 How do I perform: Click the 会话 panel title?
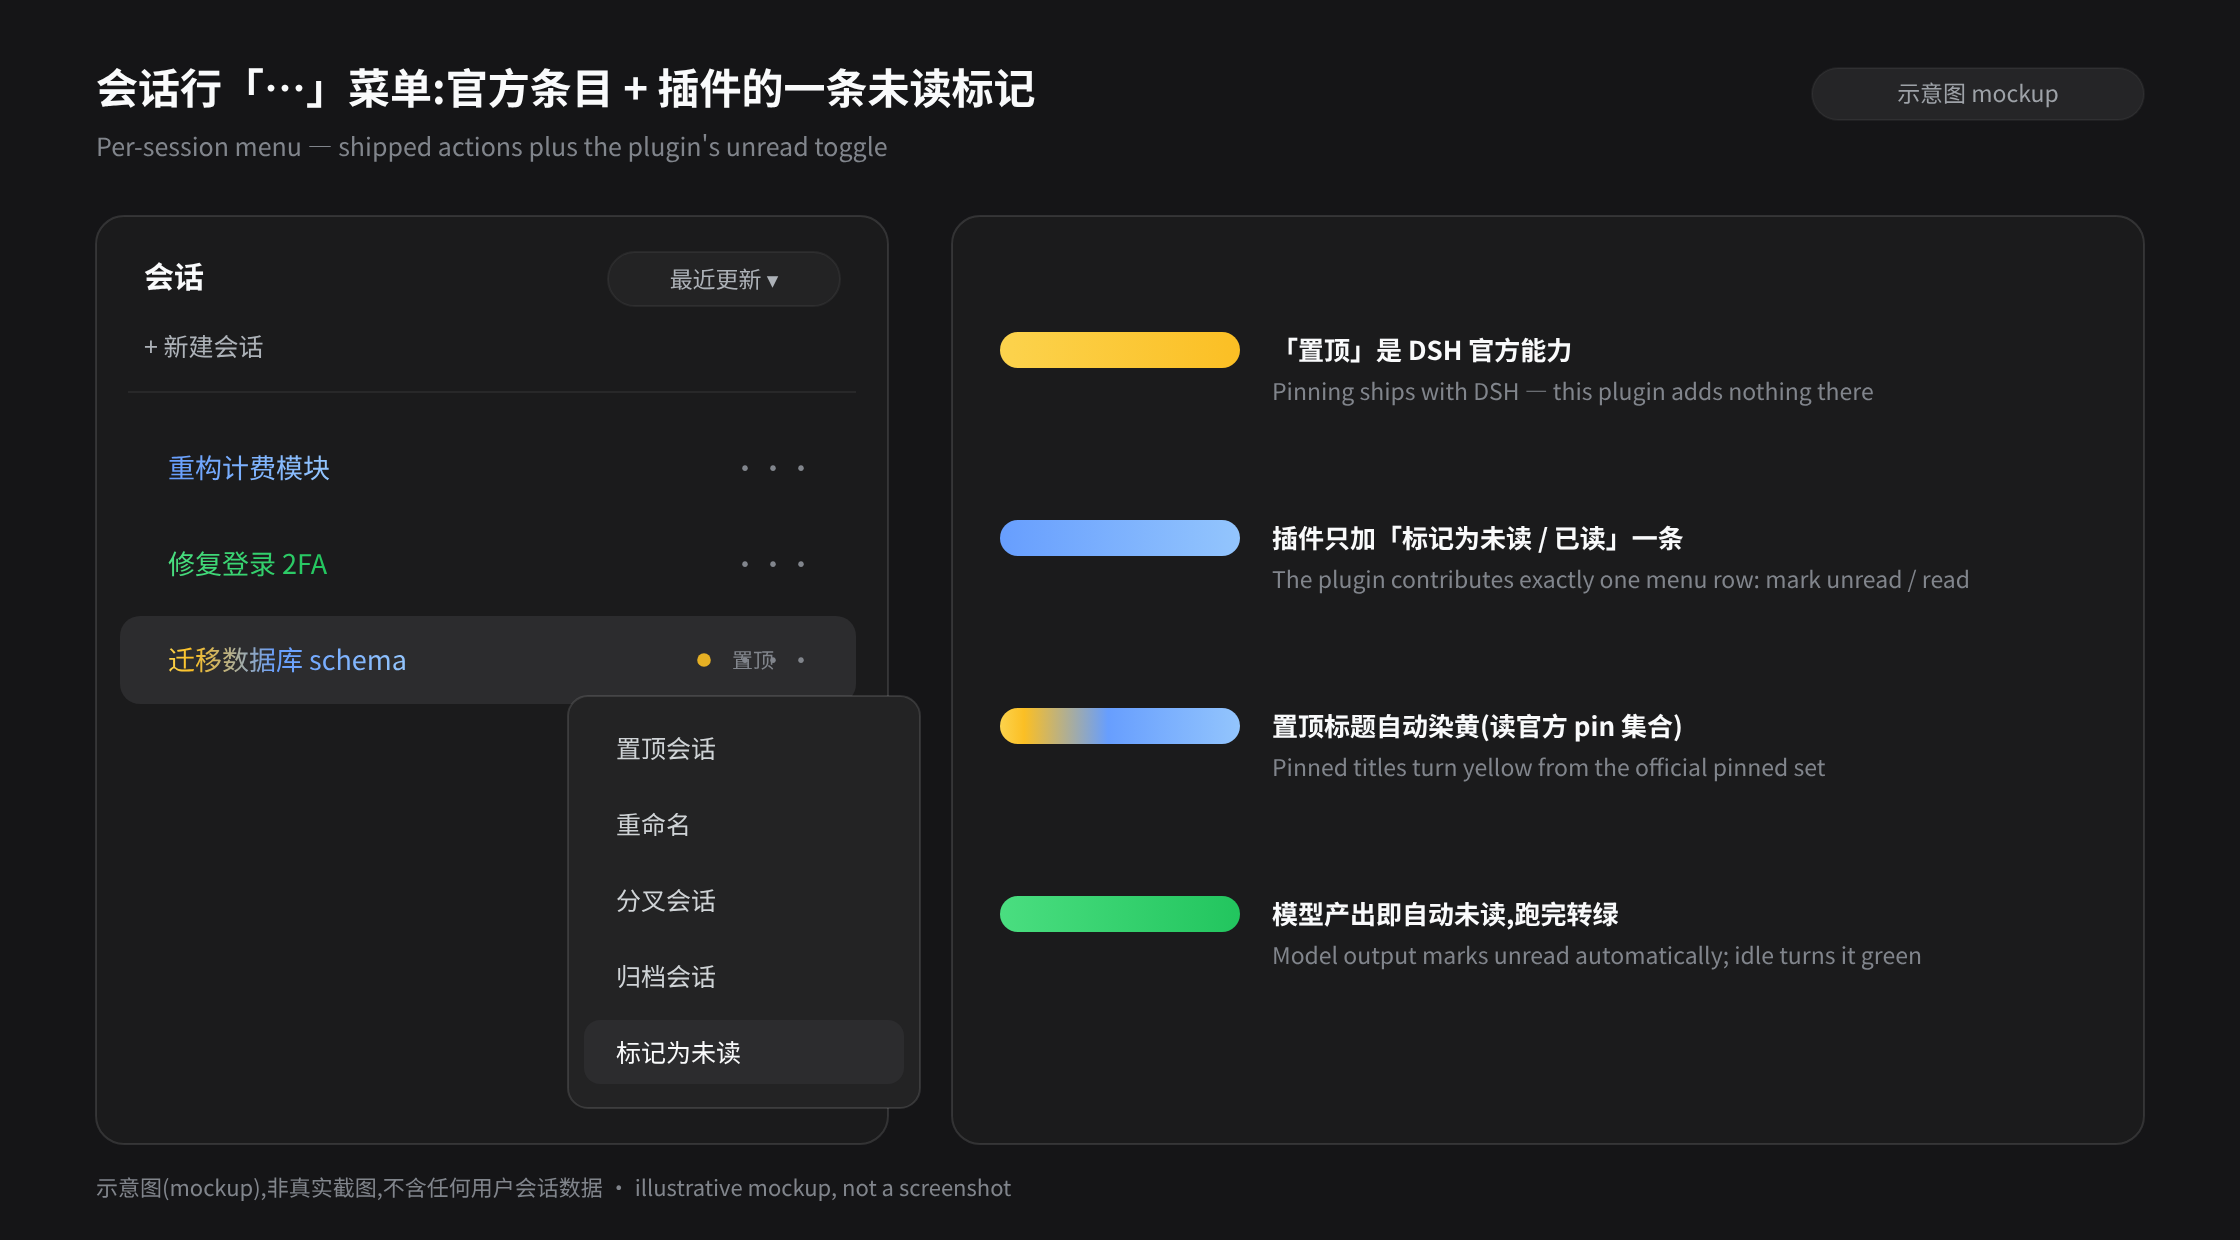pyautogui.click(x=174, y=277)
